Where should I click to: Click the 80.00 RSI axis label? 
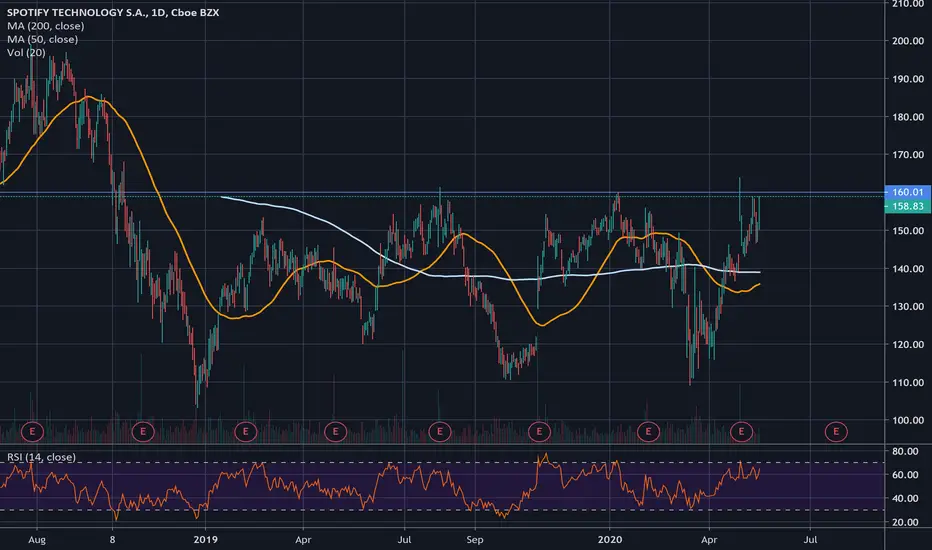point(905,451)
